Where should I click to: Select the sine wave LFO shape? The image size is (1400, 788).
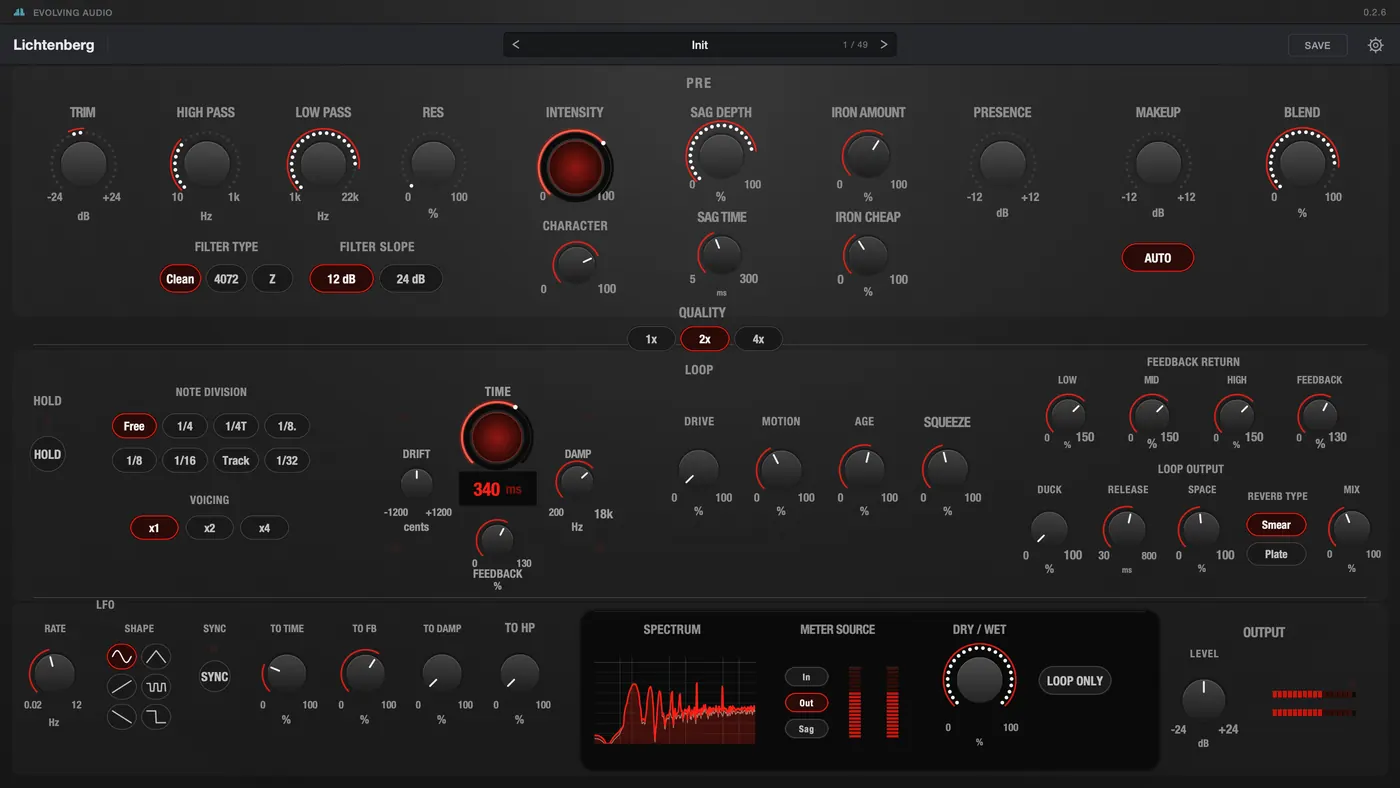pyautogui.click(x=121, y=657)
